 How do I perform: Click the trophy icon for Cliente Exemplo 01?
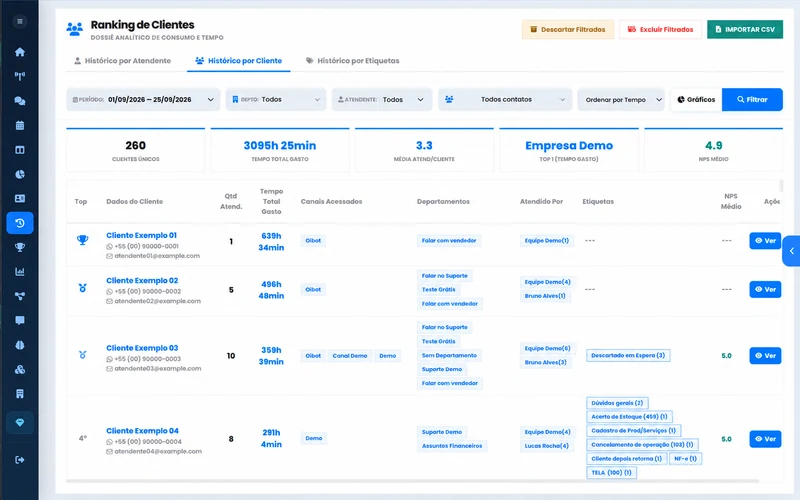tap(82, 240)
